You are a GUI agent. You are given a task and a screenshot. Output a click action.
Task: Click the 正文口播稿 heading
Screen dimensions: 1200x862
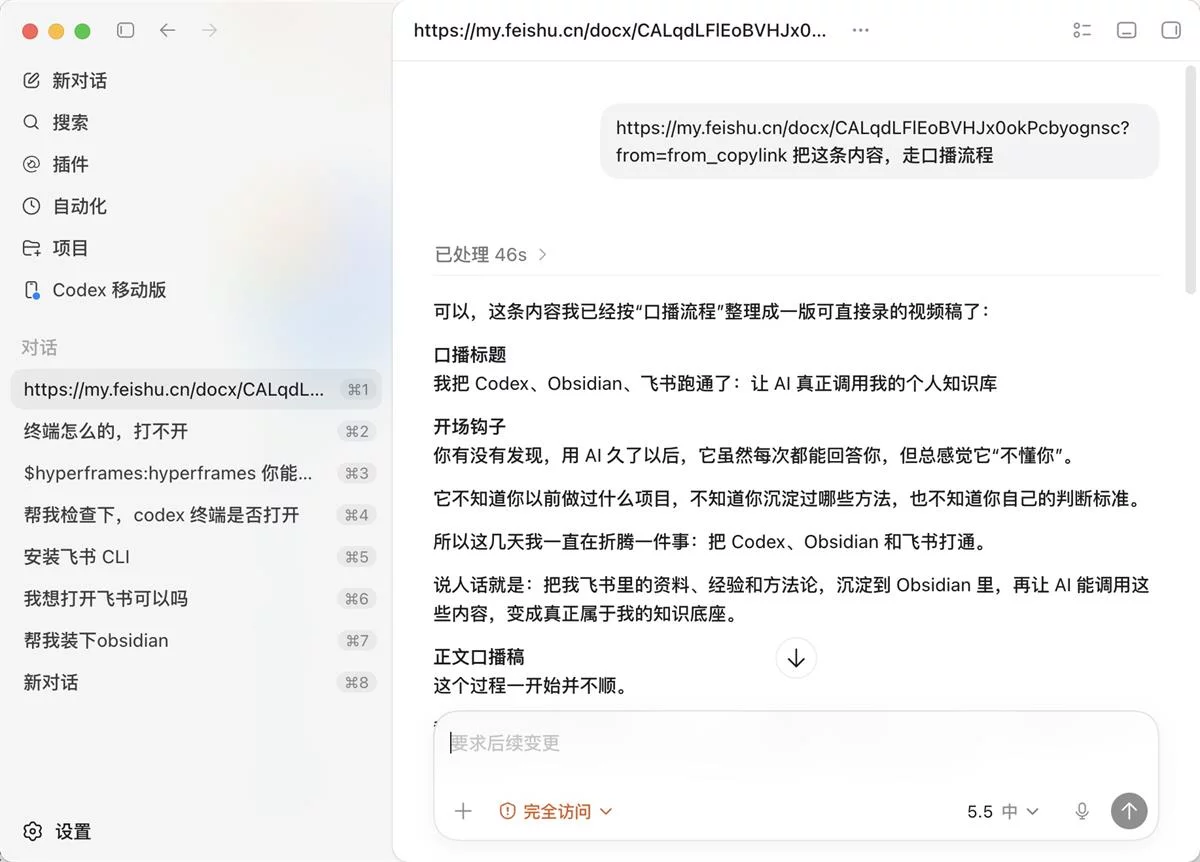(479, 657)
